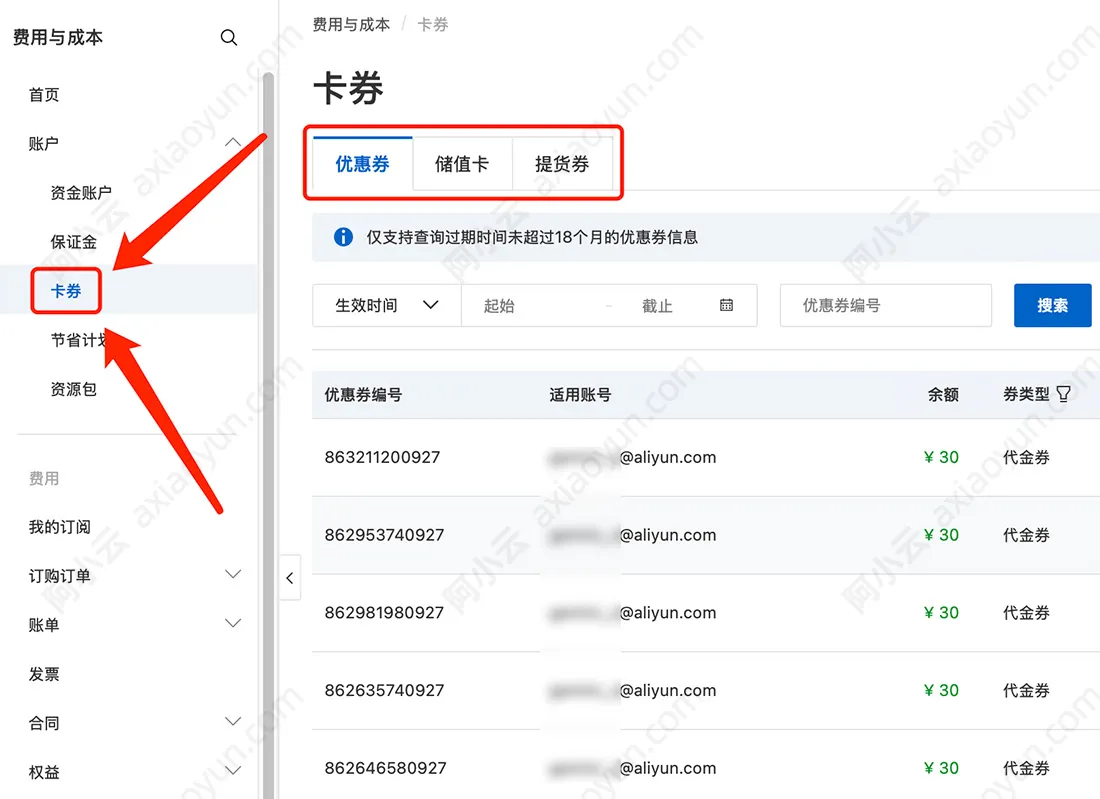Switch to the 提货券 tab
Image resolution: width=1100 pixels, height=799 pixels.
[562, 163]
